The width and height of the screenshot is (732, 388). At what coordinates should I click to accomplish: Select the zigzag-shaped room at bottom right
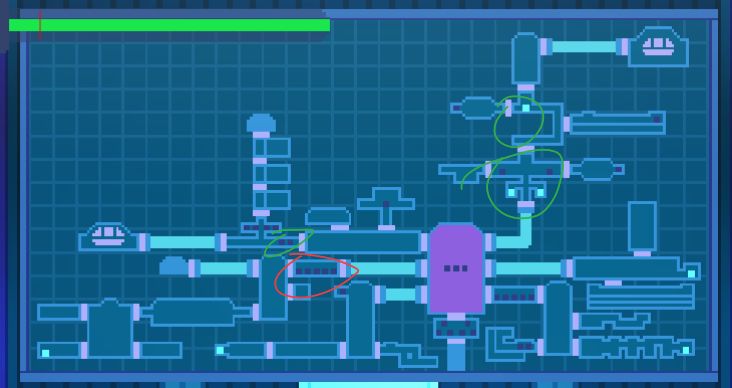tap(636, 348)
